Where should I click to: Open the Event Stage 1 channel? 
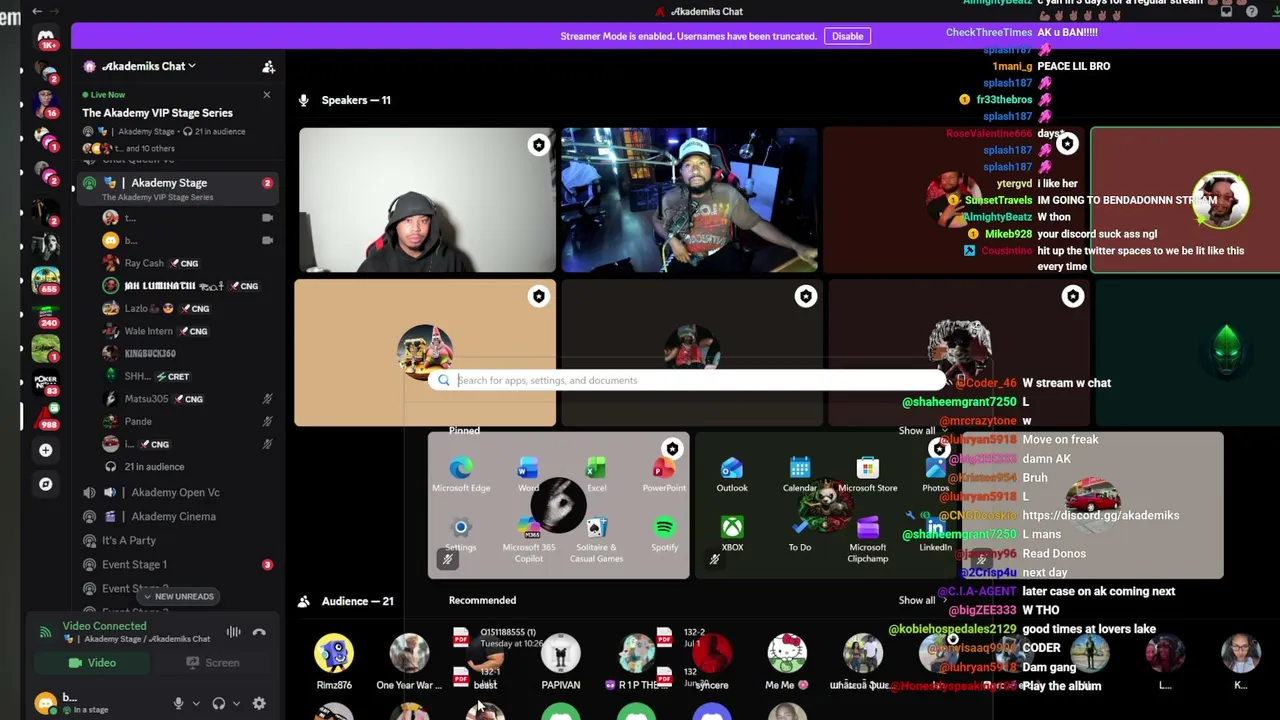click(134, 564)
